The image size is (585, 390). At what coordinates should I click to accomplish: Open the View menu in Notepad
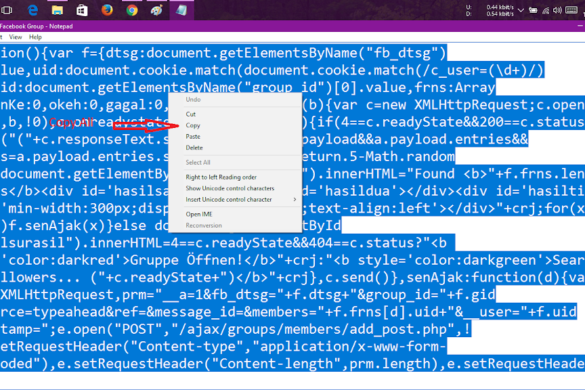click(15, 37)
